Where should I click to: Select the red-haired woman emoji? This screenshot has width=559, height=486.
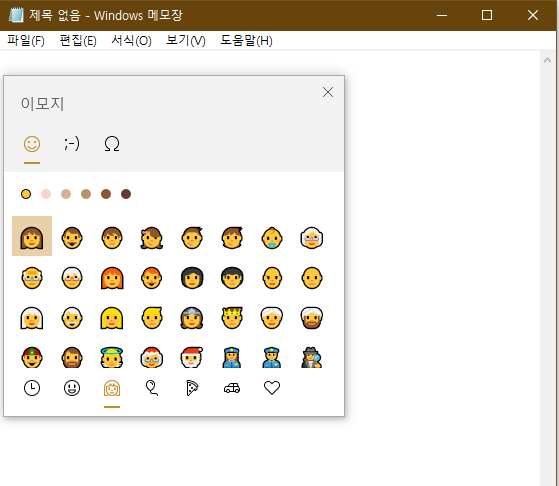(112, 278)
